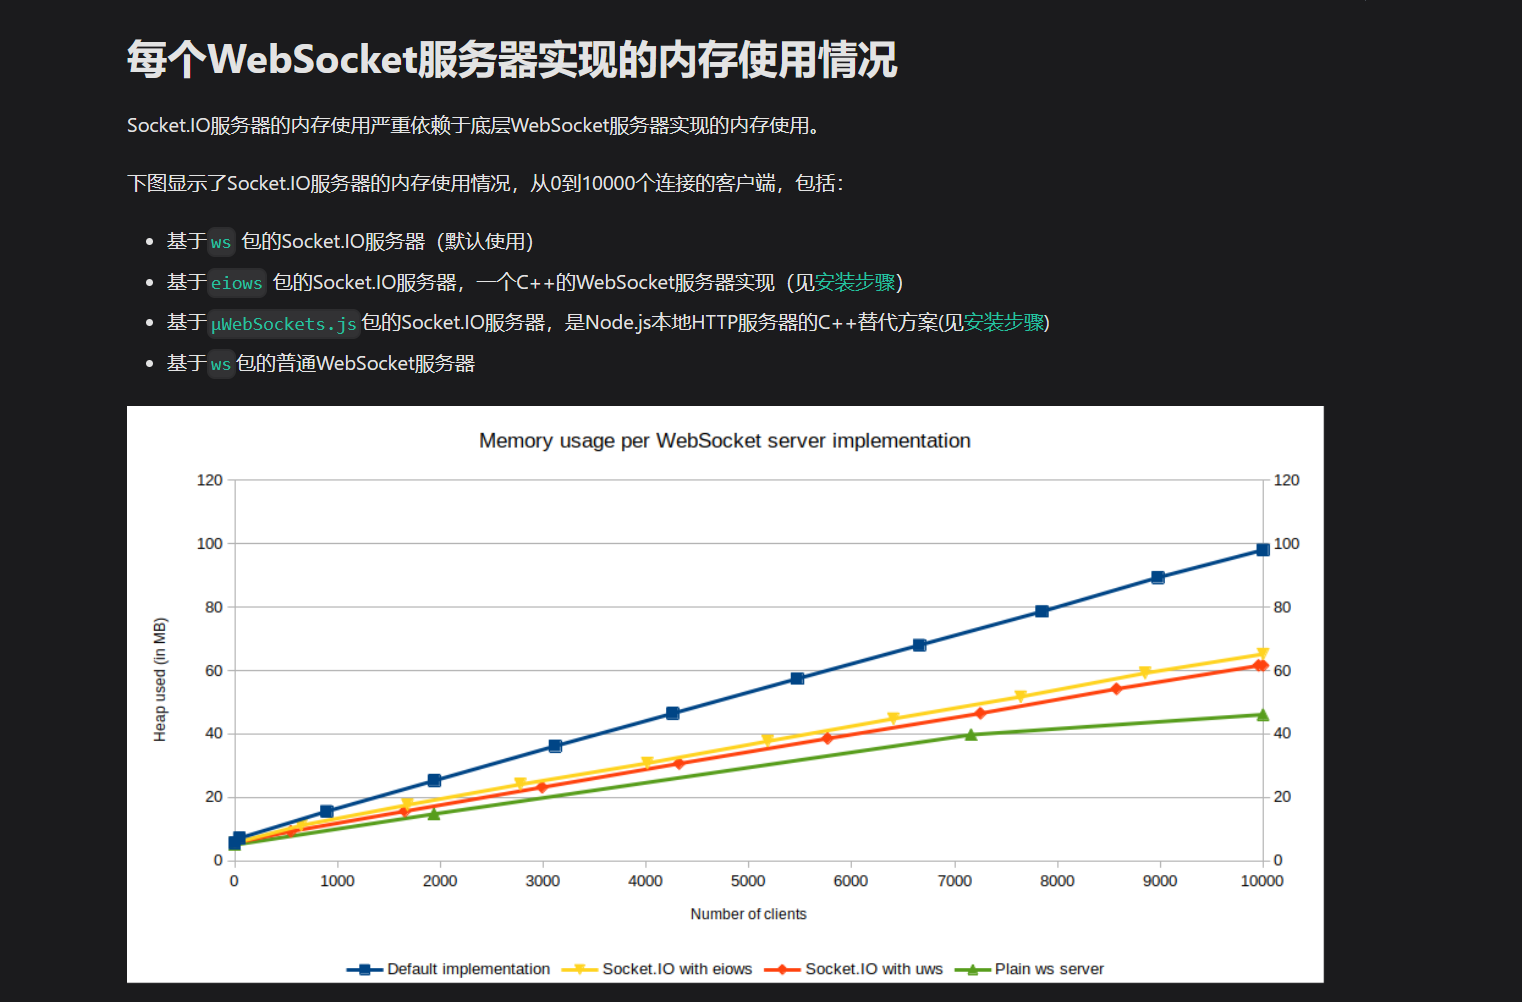Click the chart image of memory usage
Screen dimensions: 1522x1002
(725, 694)
